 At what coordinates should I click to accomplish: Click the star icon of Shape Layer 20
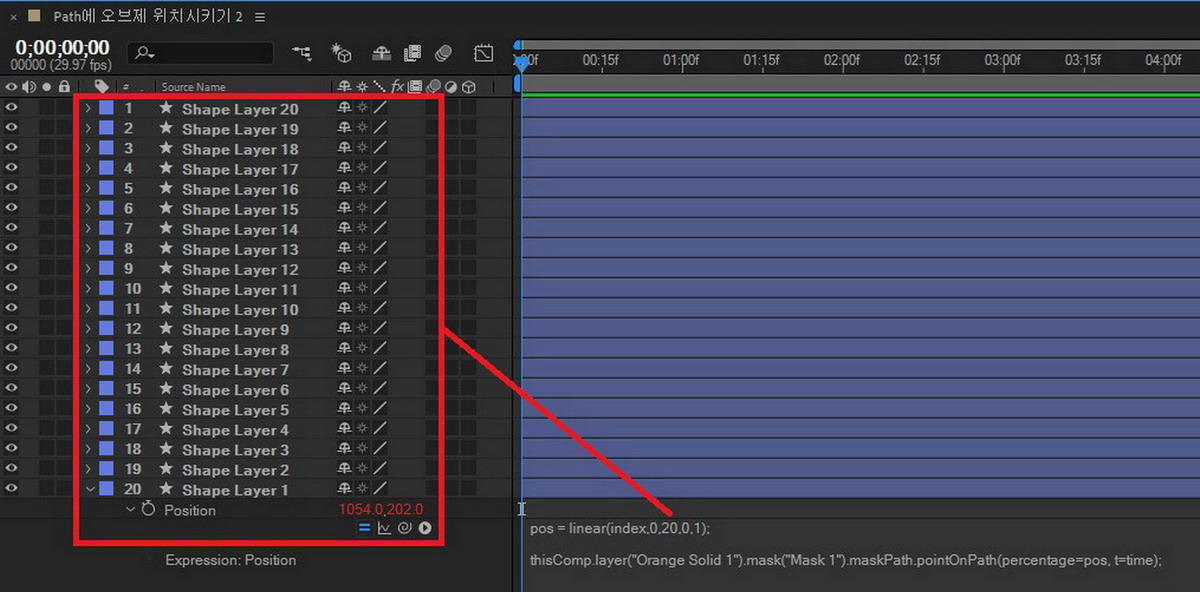(x=166, y=108)
